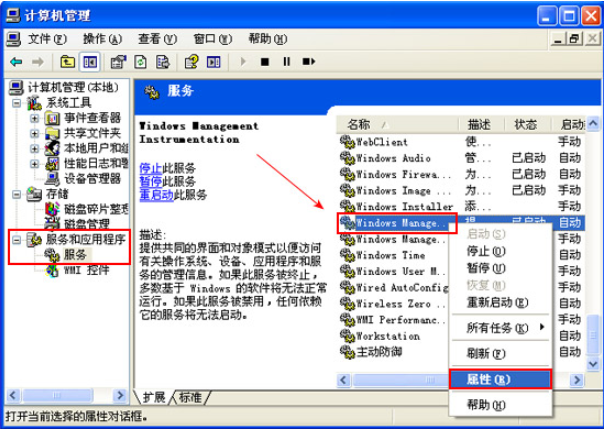
Task: Choose 重新启动(E) in the context menu
Action: tap(500, 302)
